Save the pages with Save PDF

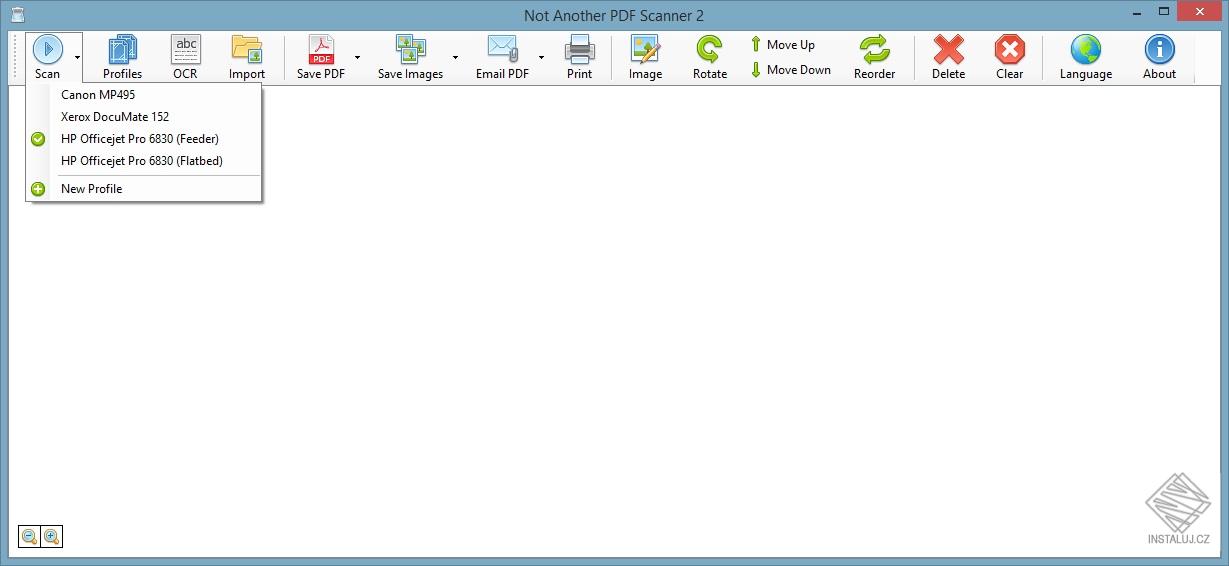(x=321, y=57)
